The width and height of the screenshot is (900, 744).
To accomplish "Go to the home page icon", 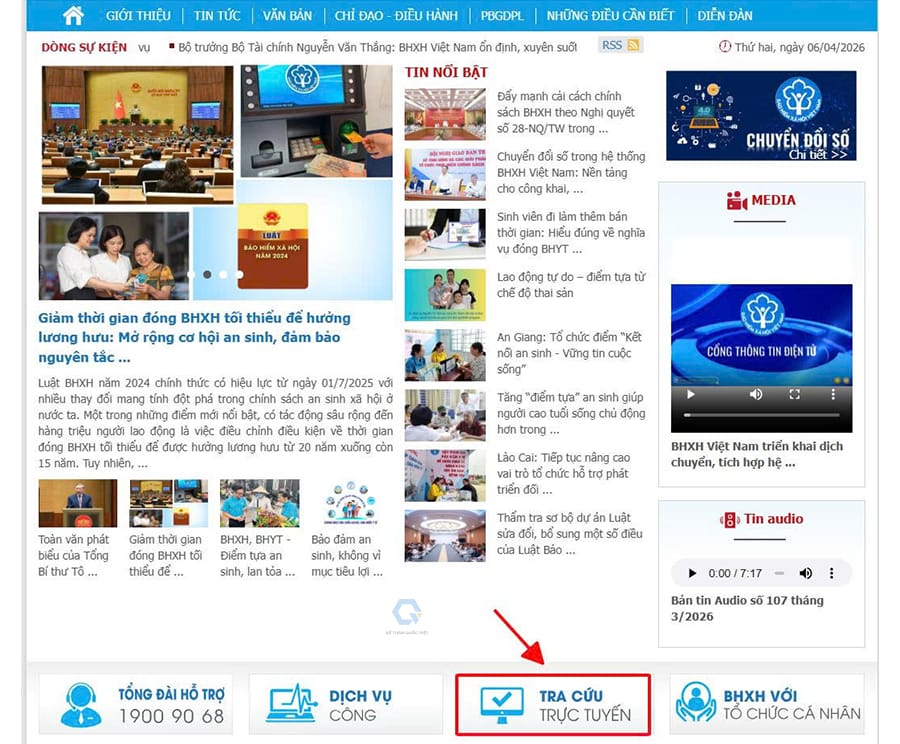I will pos(73,16).
